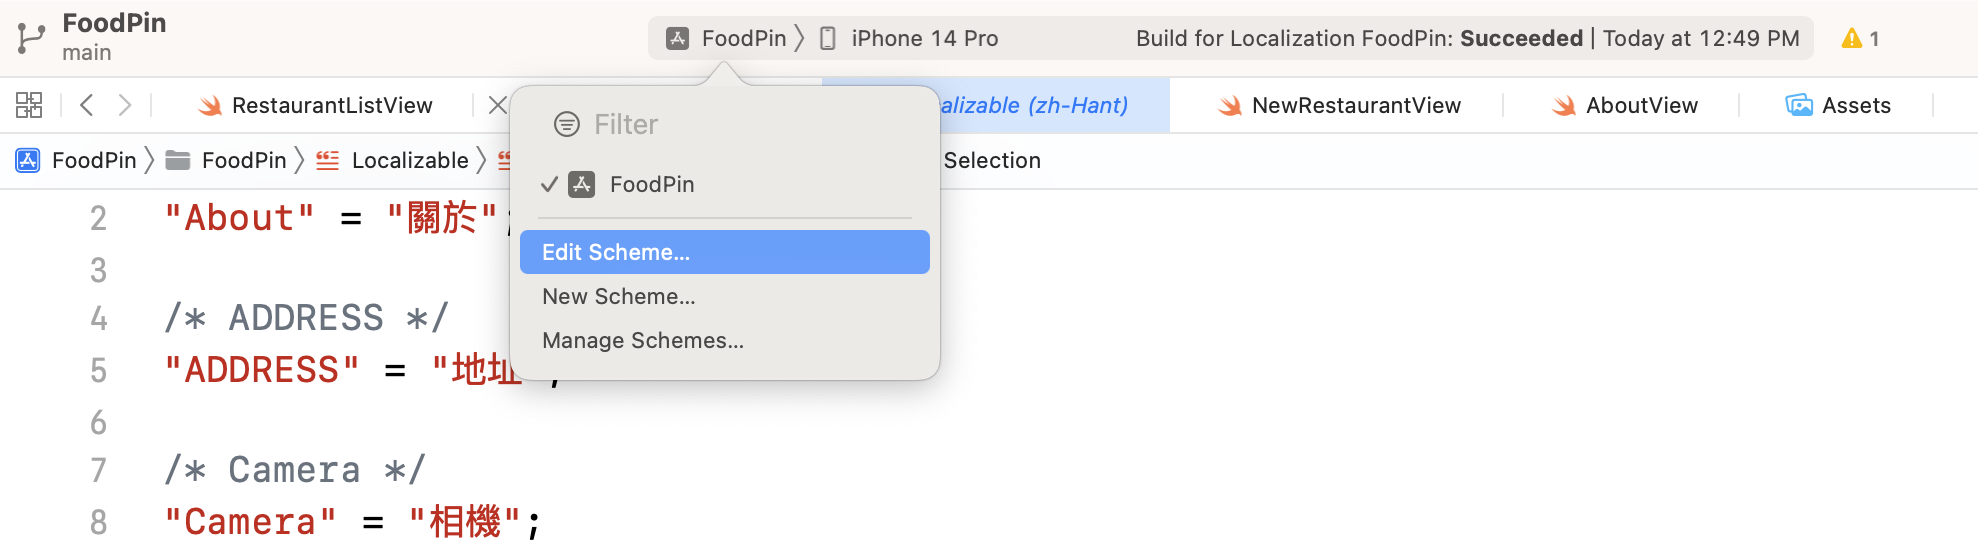Switch to the RestaurantListView tab
The width and height of the screenshot is (1978, 552).
pyautogui.click(x=331, y=105)
